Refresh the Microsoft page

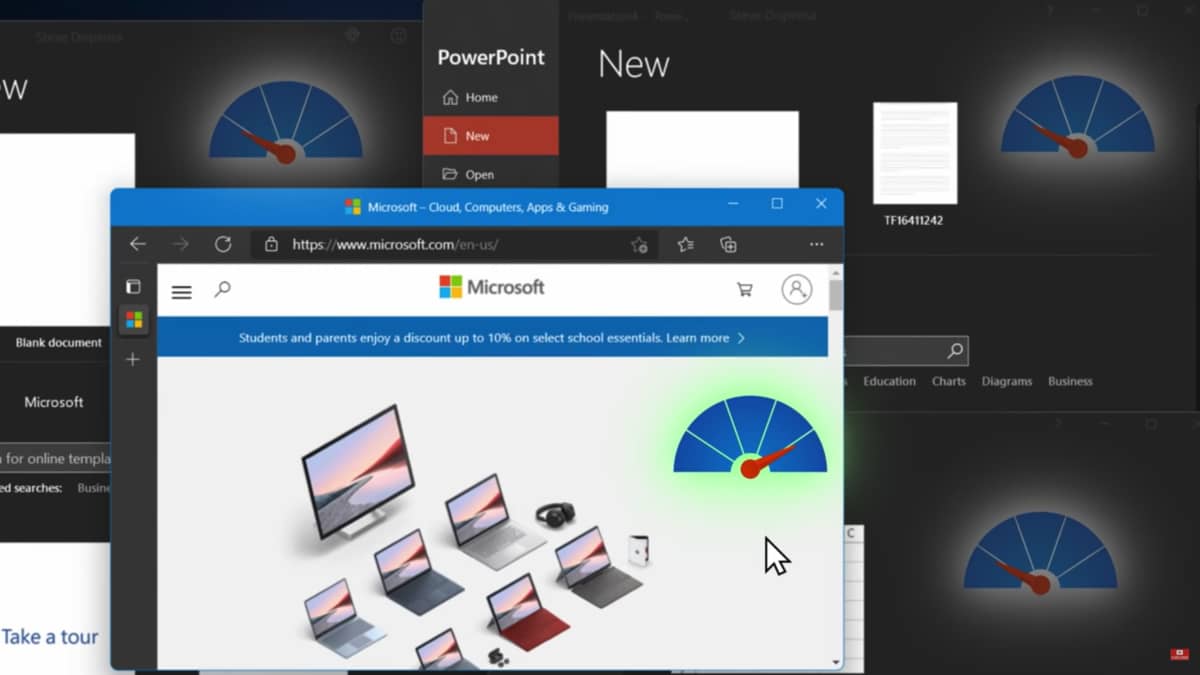[x=223, y=244]
